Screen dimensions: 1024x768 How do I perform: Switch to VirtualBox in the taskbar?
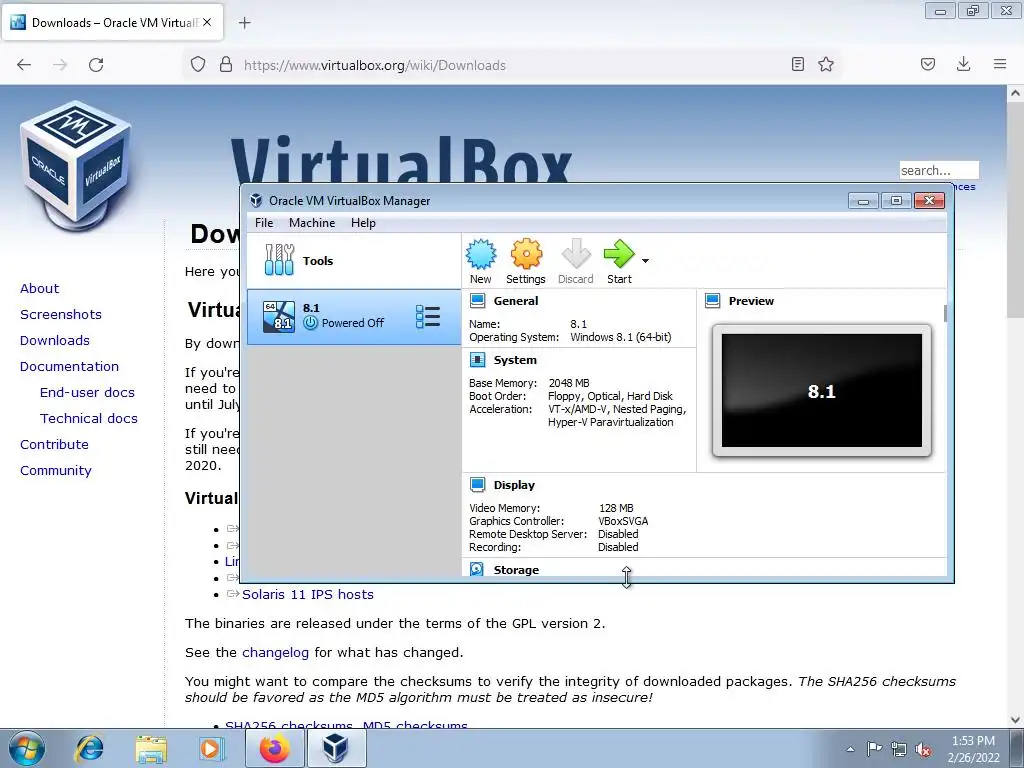pyautogui.click(x=336, y=748)
